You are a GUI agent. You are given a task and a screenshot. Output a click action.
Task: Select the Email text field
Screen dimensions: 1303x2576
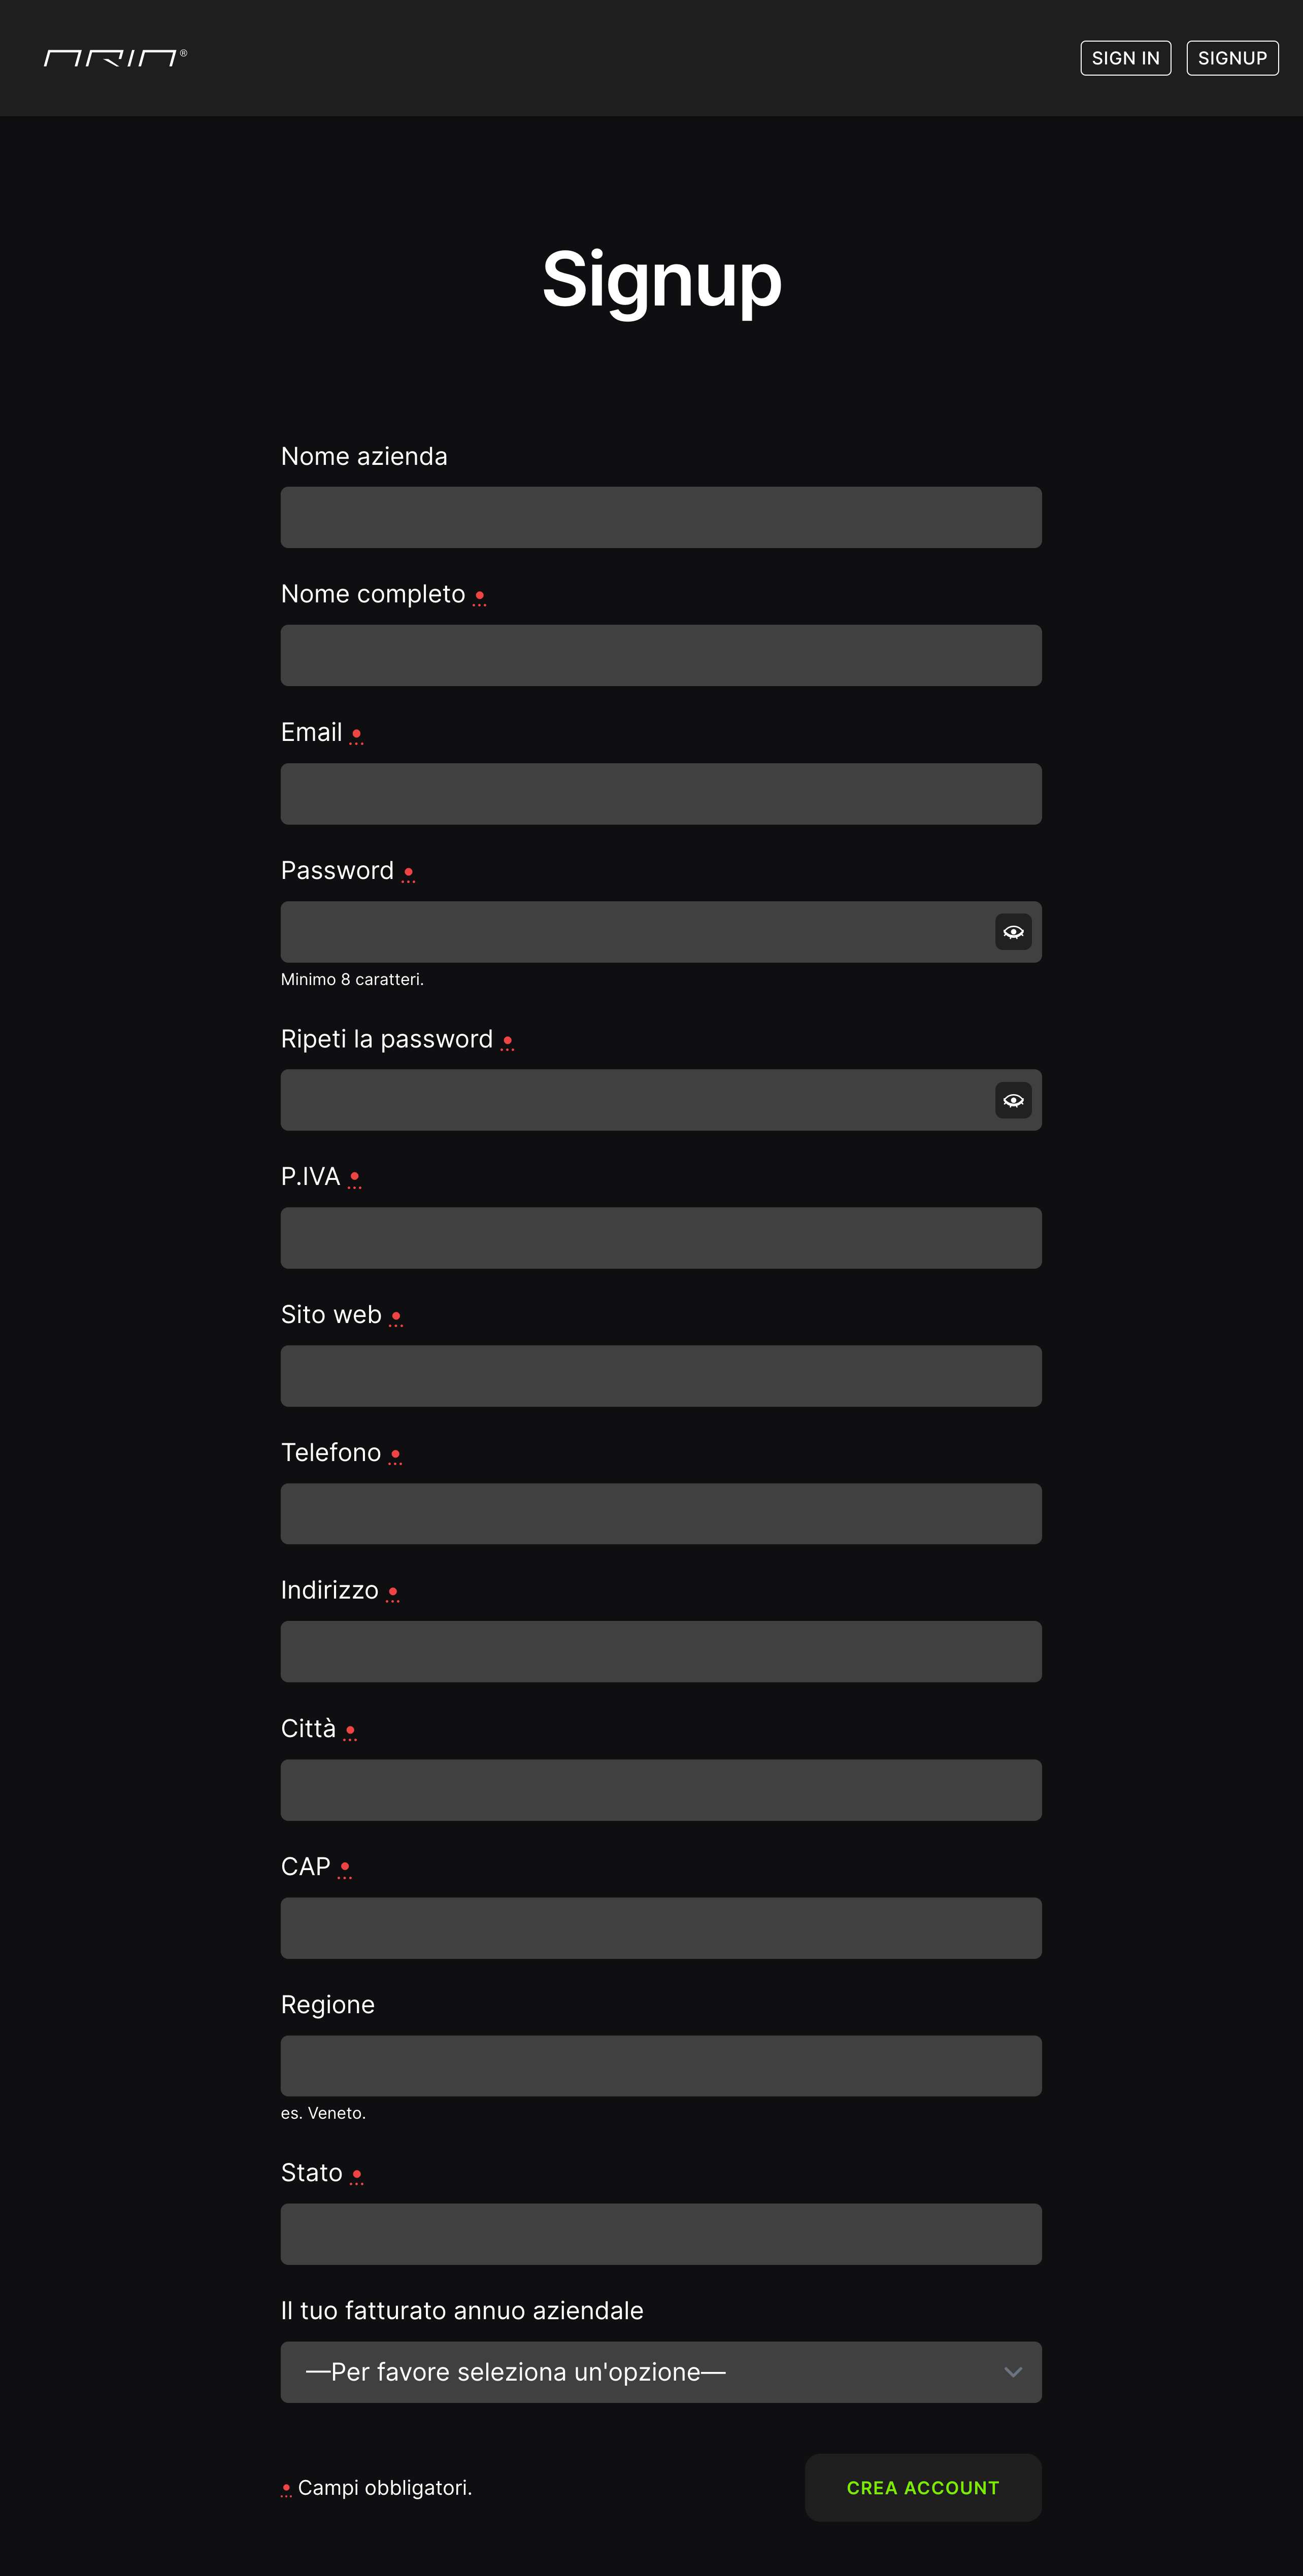click(x=661, y=794)
